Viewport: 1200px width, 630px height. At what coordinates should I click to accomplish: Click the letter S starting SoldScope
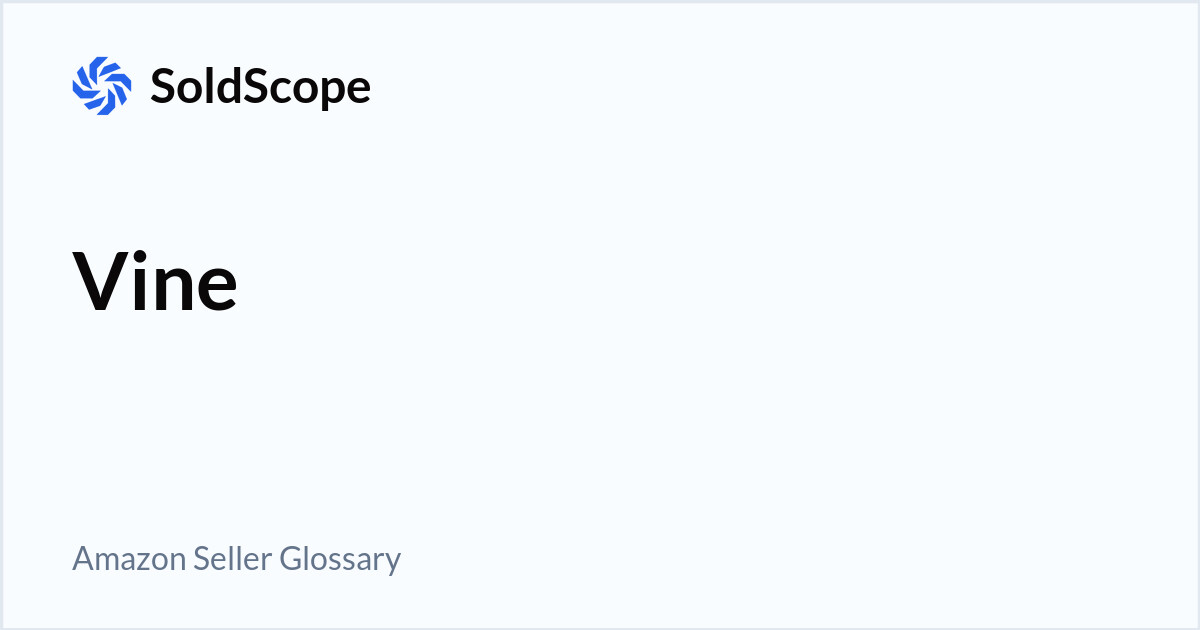pos(162,87)
